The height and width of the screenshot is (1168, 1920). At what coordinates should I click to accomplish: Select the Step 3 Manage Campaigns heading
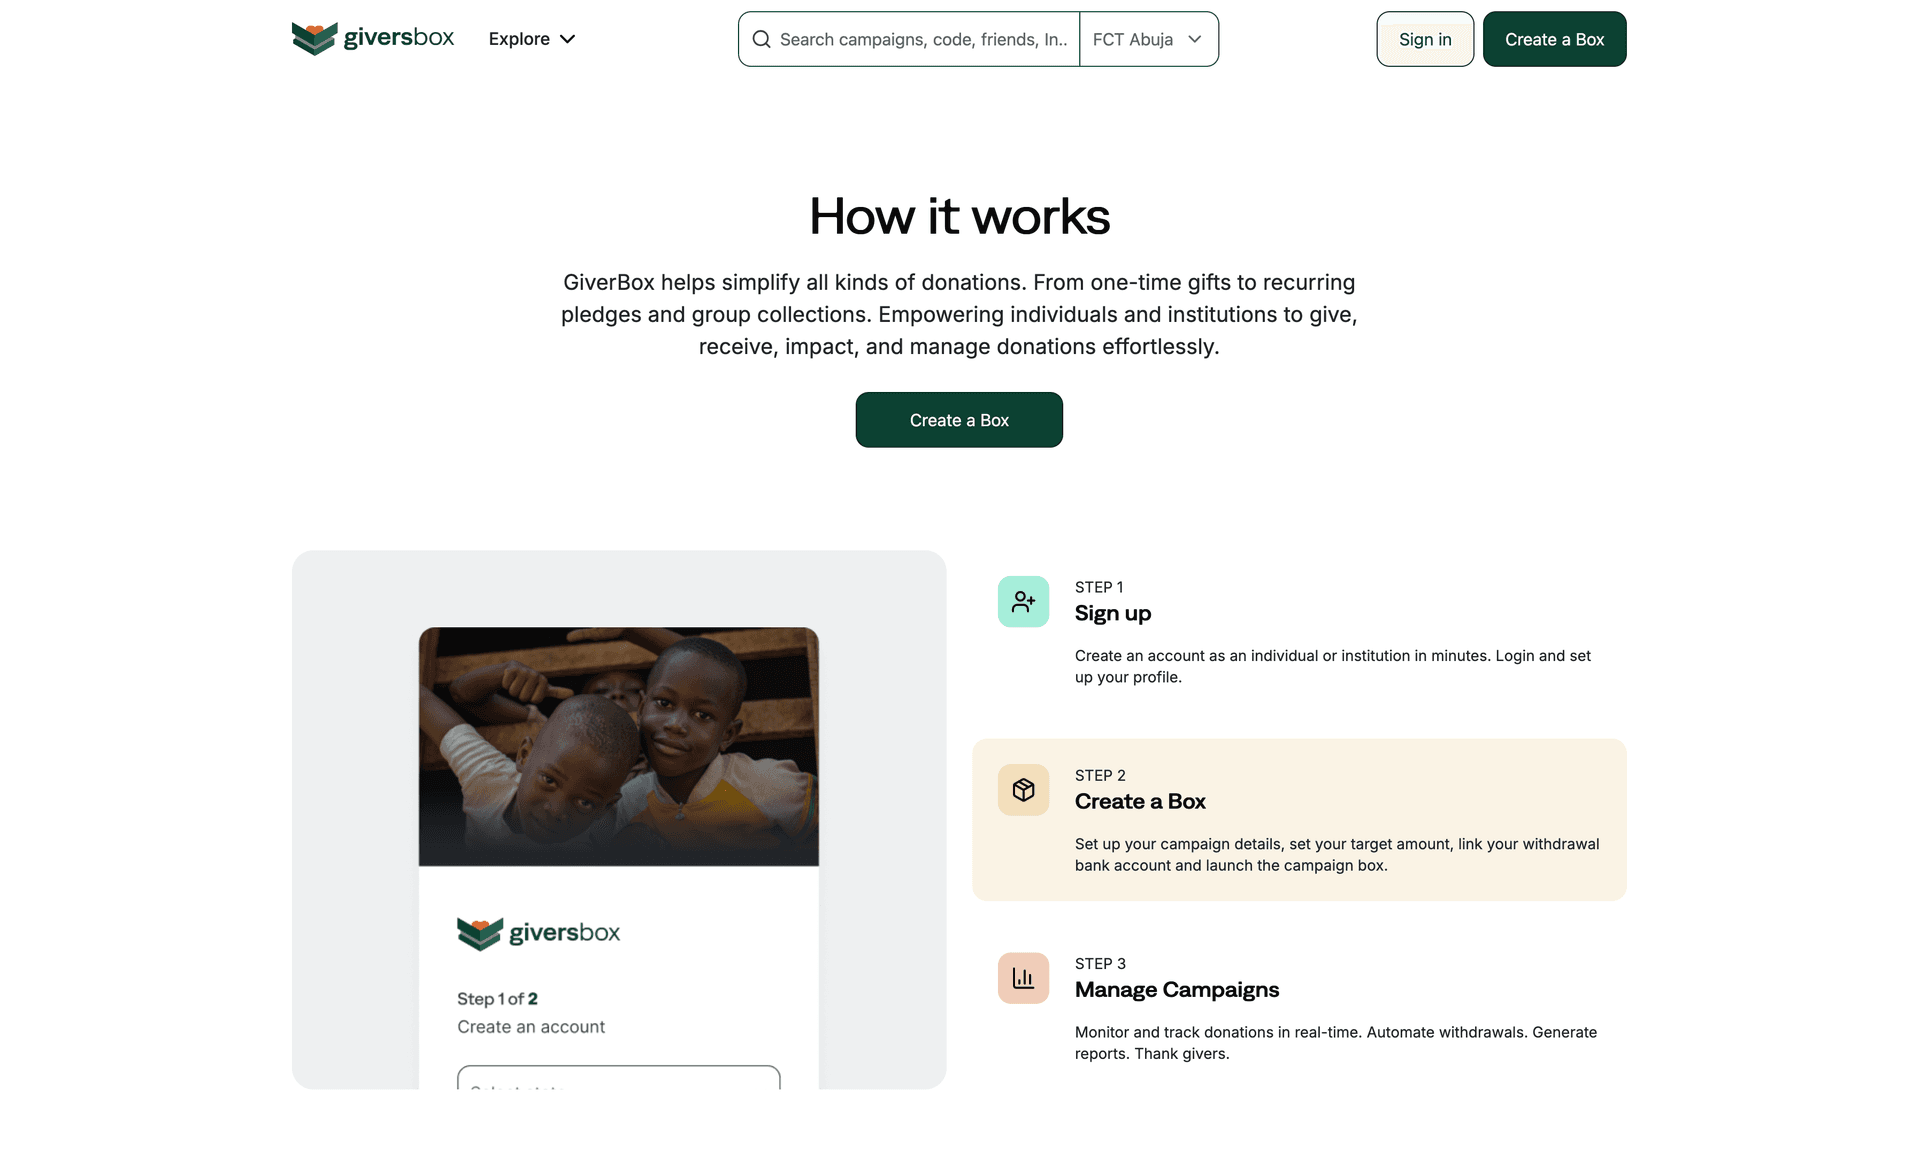[x=1176, y=989]
